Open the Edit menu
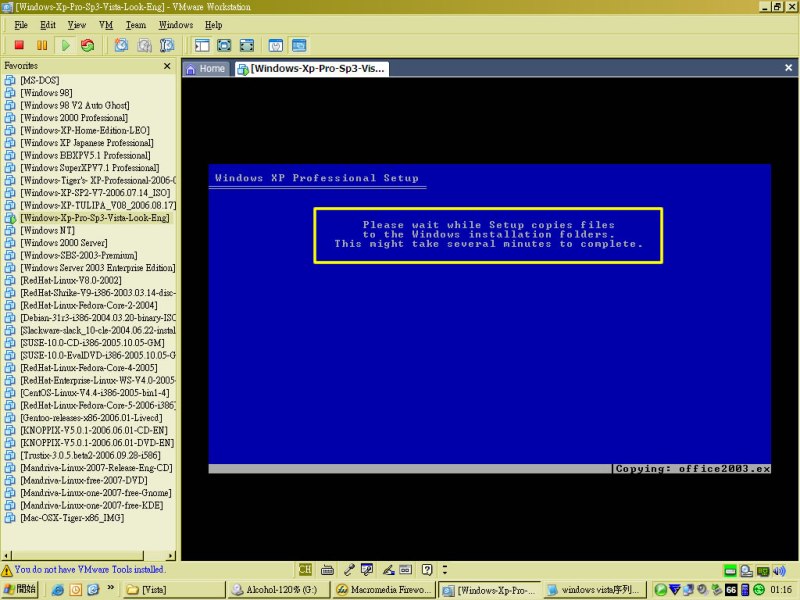800x600 pixels. pos(48,25)
